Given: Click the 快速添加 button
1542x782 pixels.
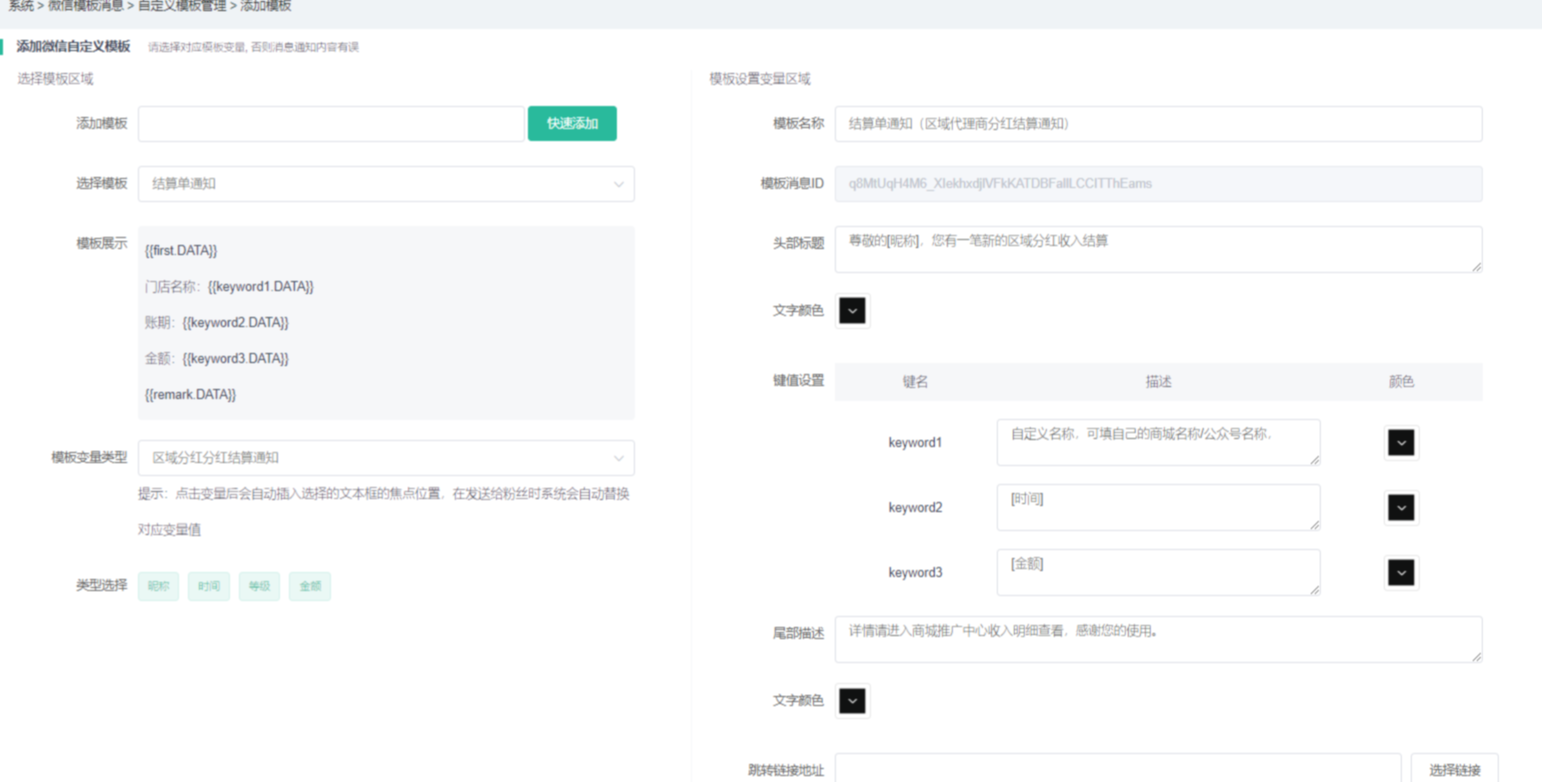Looking at the screenshot, I should 572,124.
